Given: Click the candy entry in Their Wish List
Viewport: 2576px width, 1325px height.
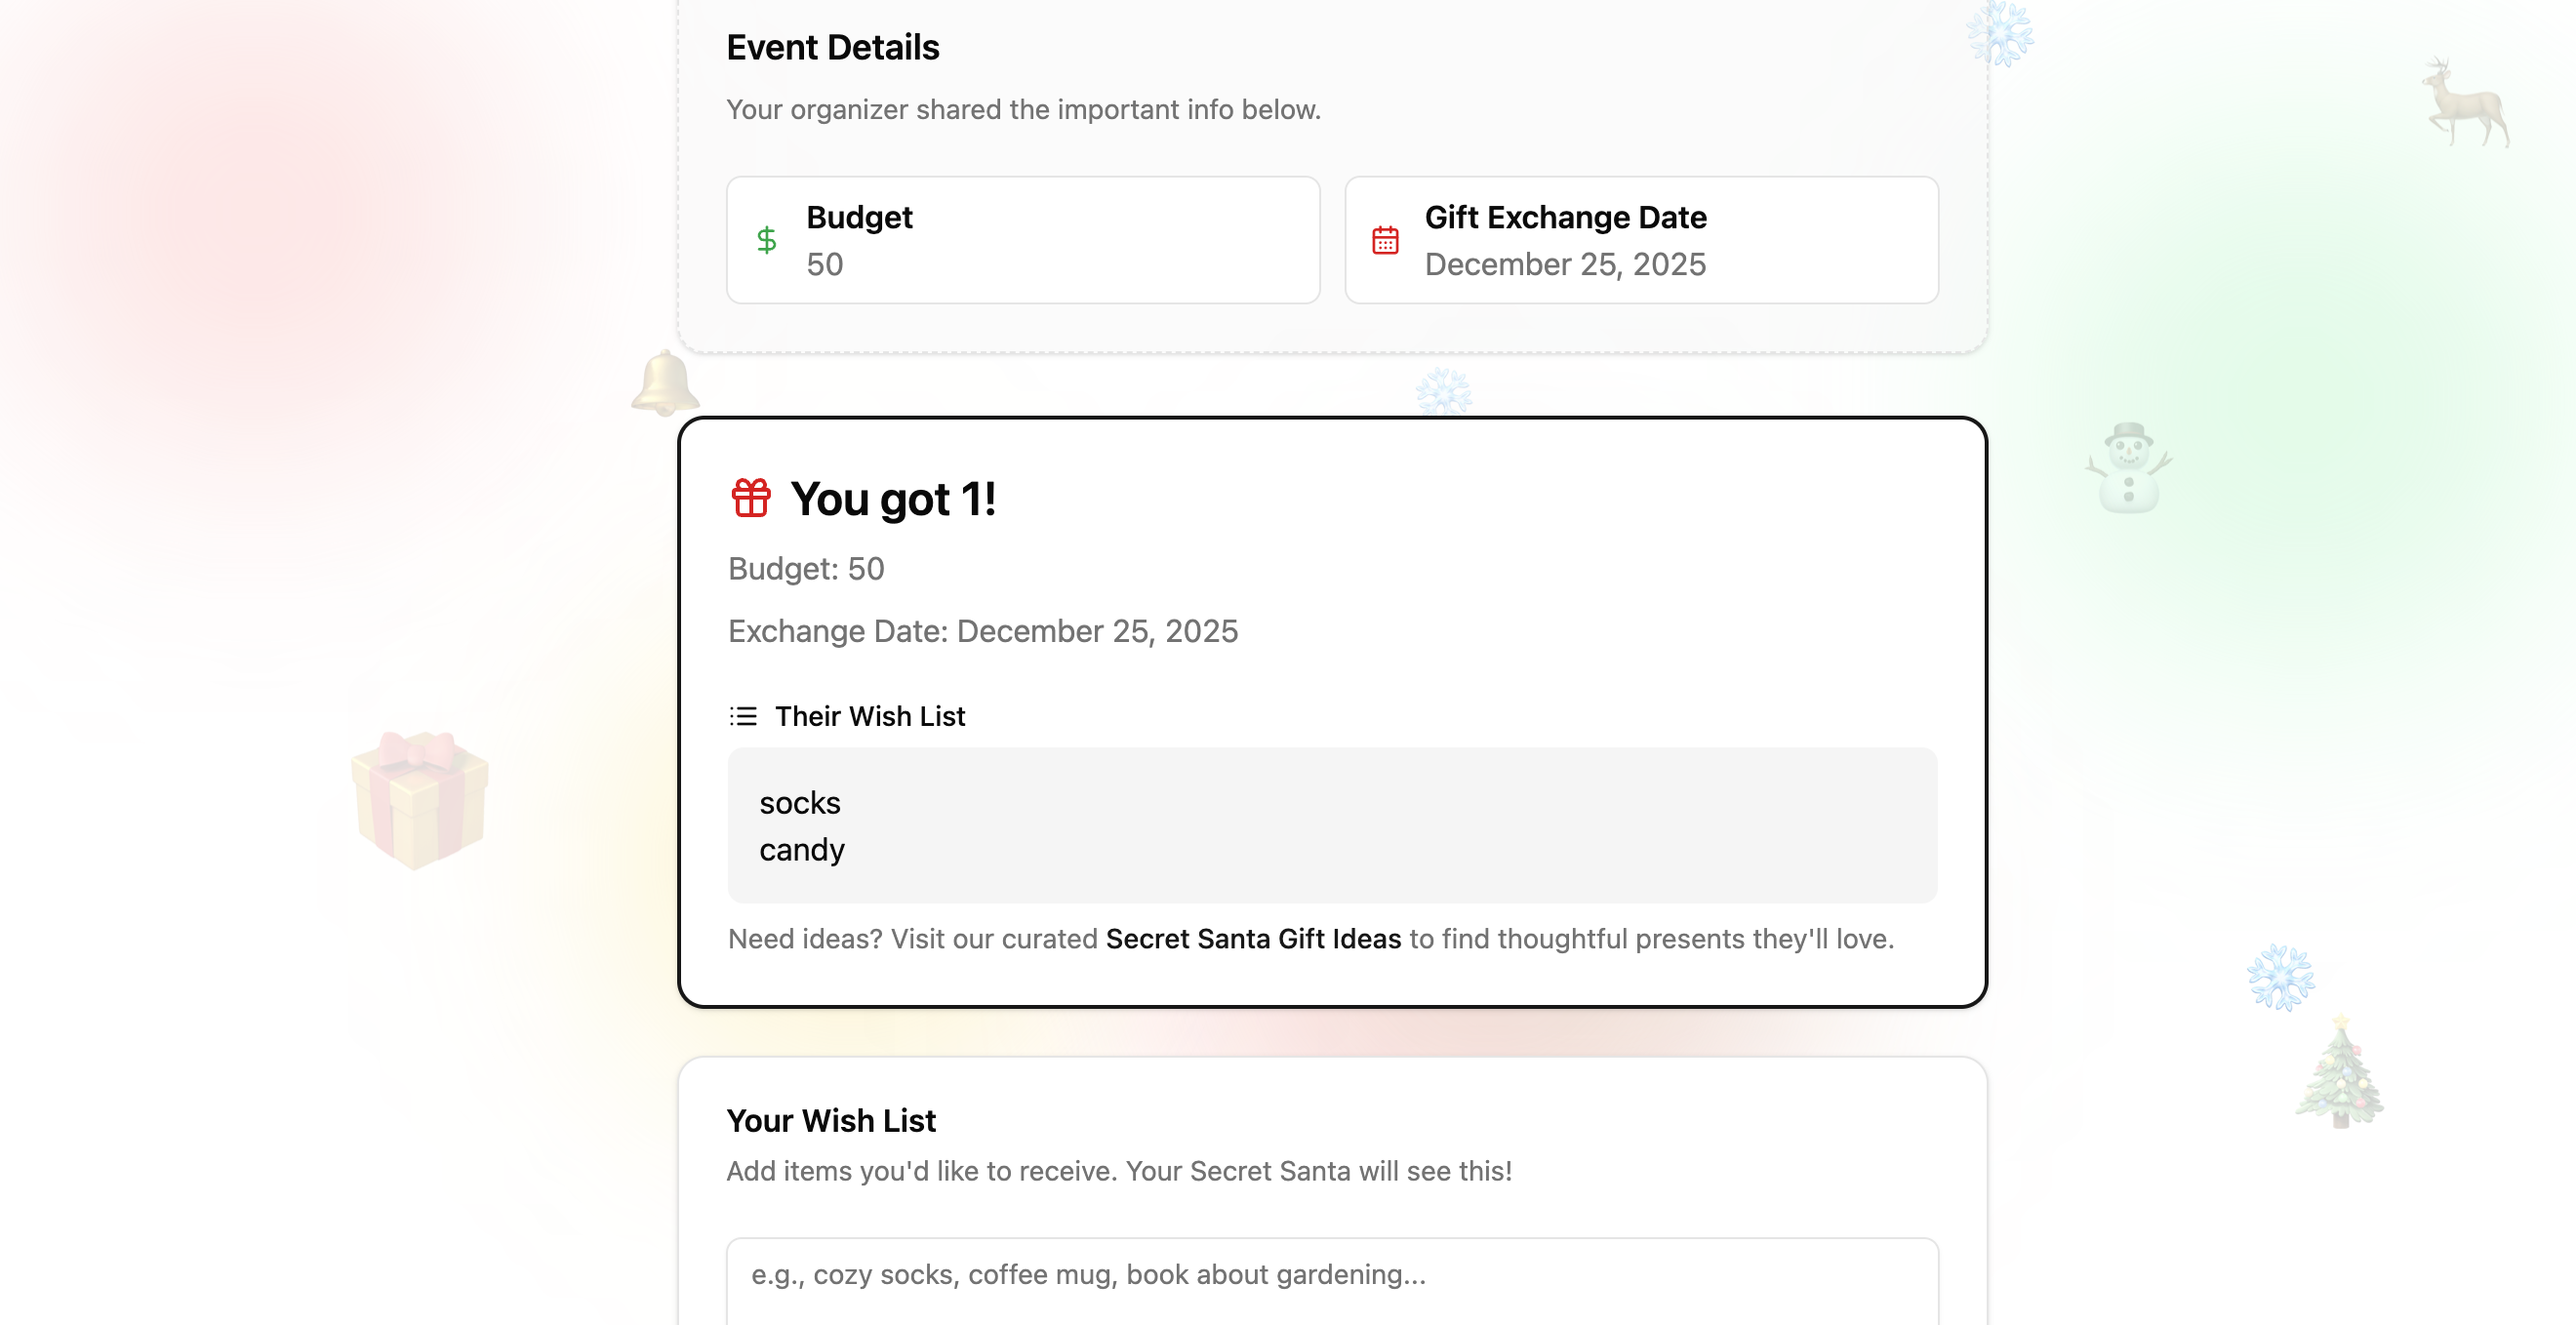Looking at the screenshot, I should pos(802,850).
